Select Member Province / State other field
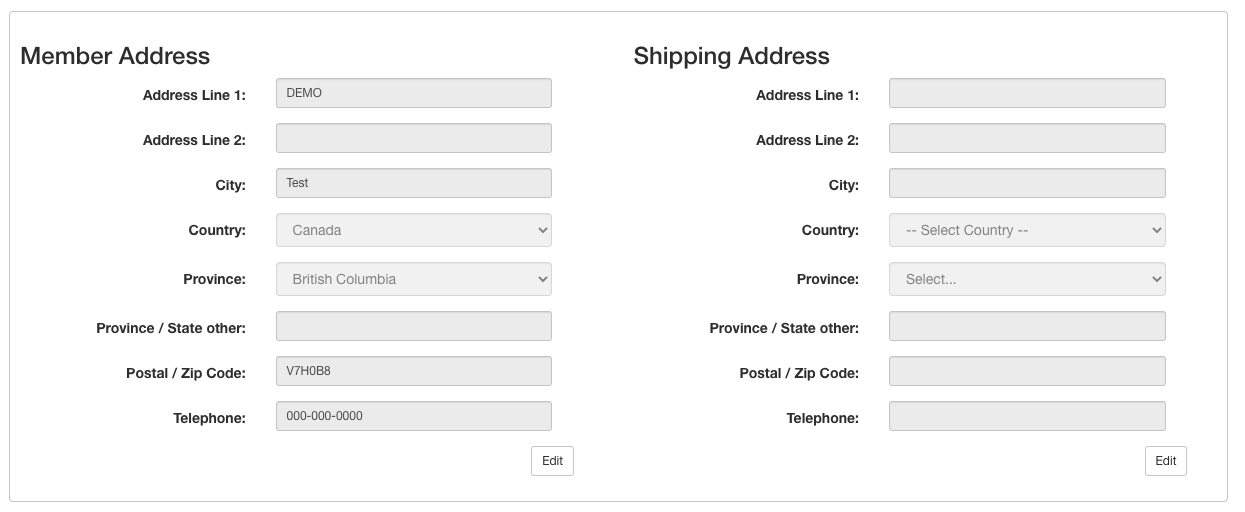1245x512 pixels. (x=413, y=326)
